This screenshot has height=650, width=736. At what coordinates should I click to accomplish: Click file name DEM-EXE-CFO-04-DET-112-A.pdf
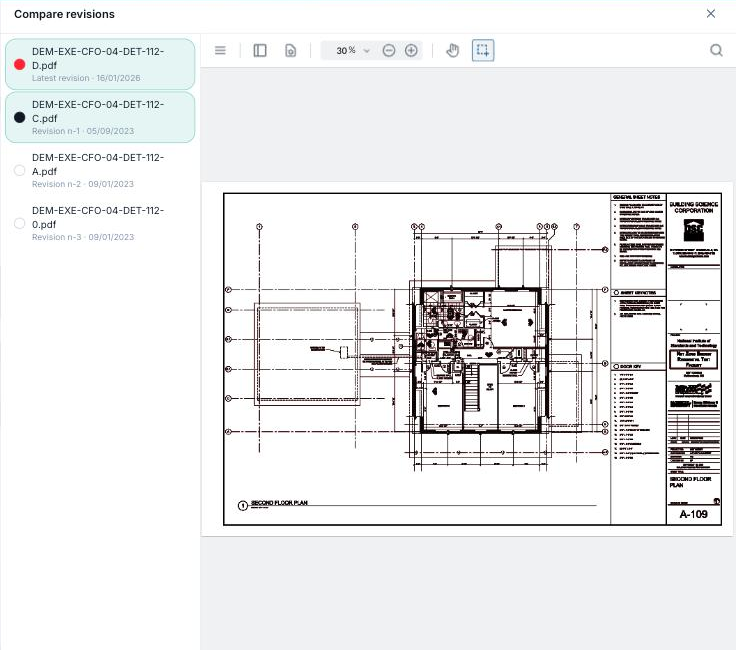[x=98, y=164]
